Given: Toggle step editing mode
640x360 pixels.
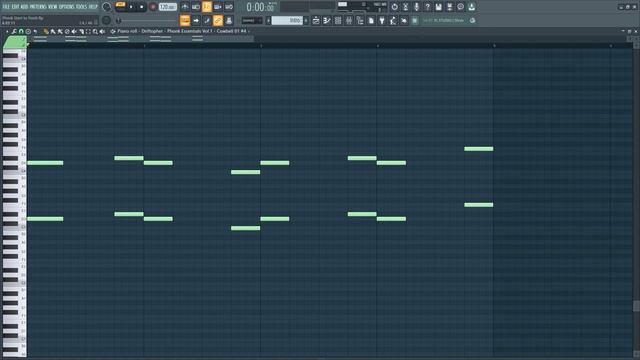Looking at the screenshot, I should 207,20.
